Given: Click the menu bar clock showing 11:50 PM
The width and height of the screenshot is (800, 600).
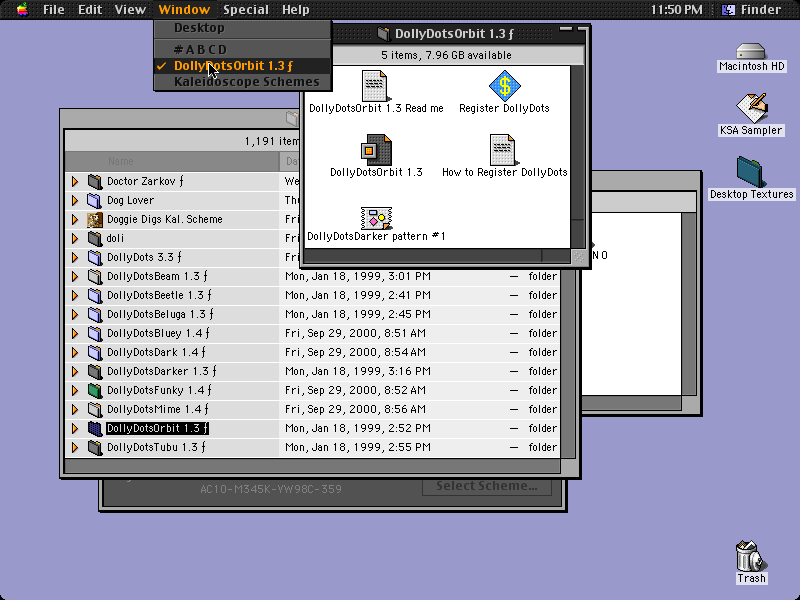Looking at the screenshot, I should tap(677, 10).
